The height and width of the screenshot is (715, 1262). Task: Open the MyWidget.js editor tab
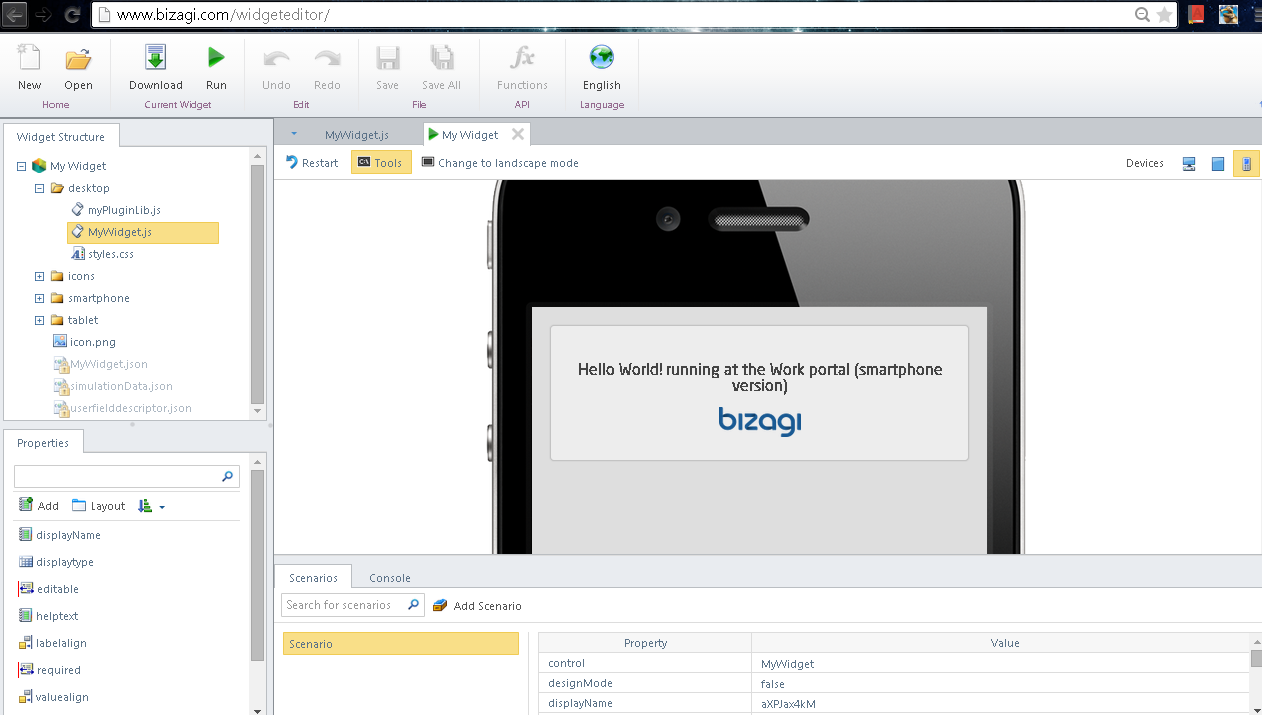pos(357,135)
